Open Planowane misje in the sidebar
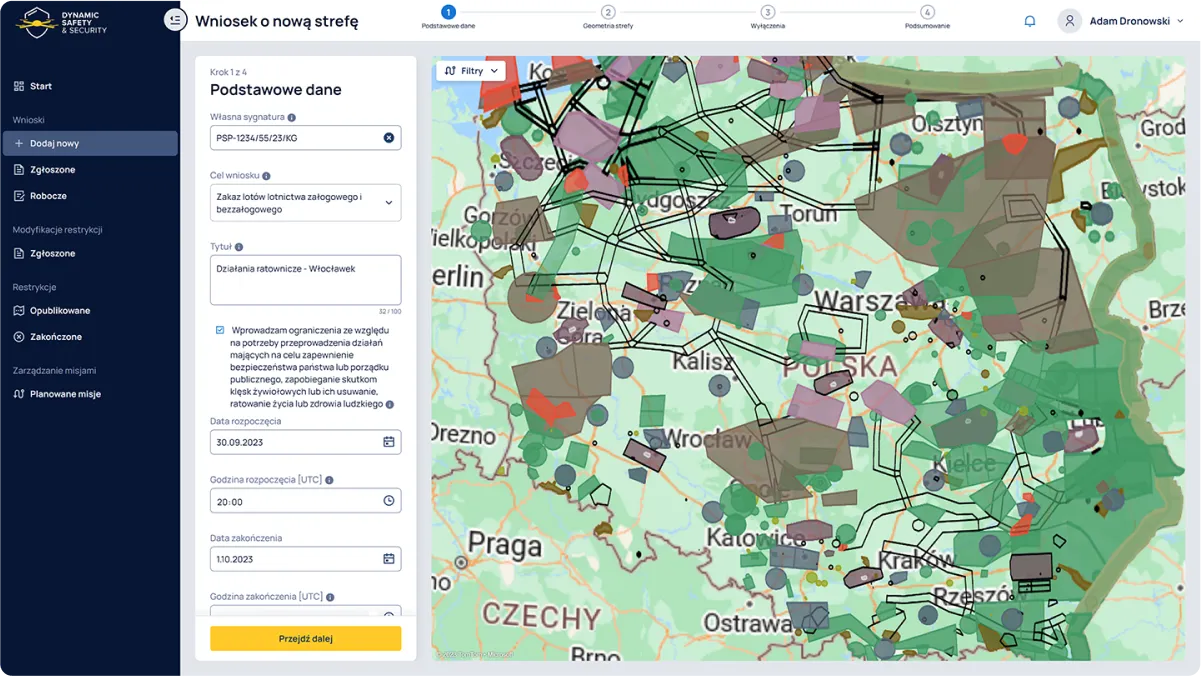This screenshot has height=676, width=1201. [64, 393]
